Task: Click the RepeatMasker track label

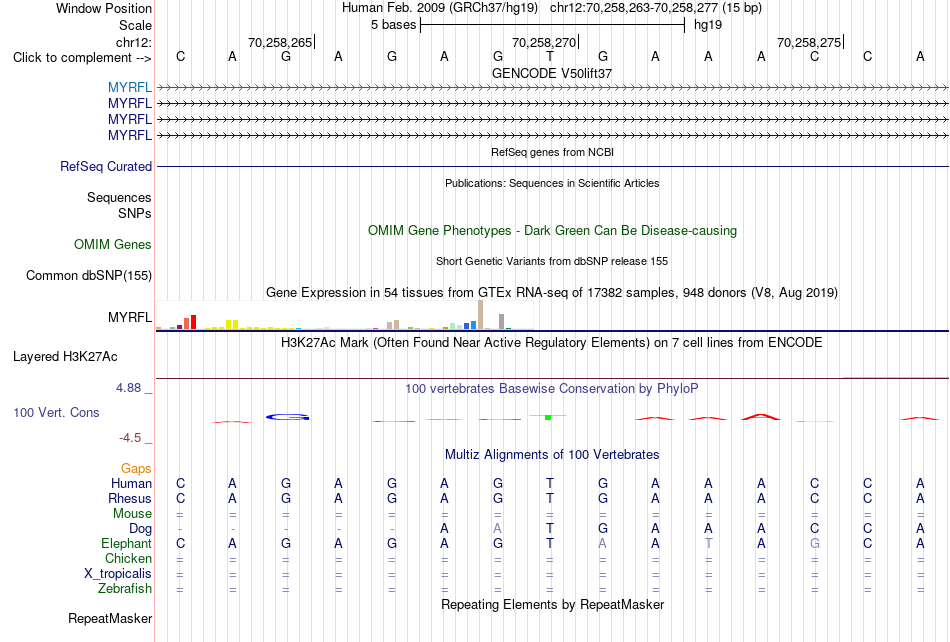Action: [110, 618]
